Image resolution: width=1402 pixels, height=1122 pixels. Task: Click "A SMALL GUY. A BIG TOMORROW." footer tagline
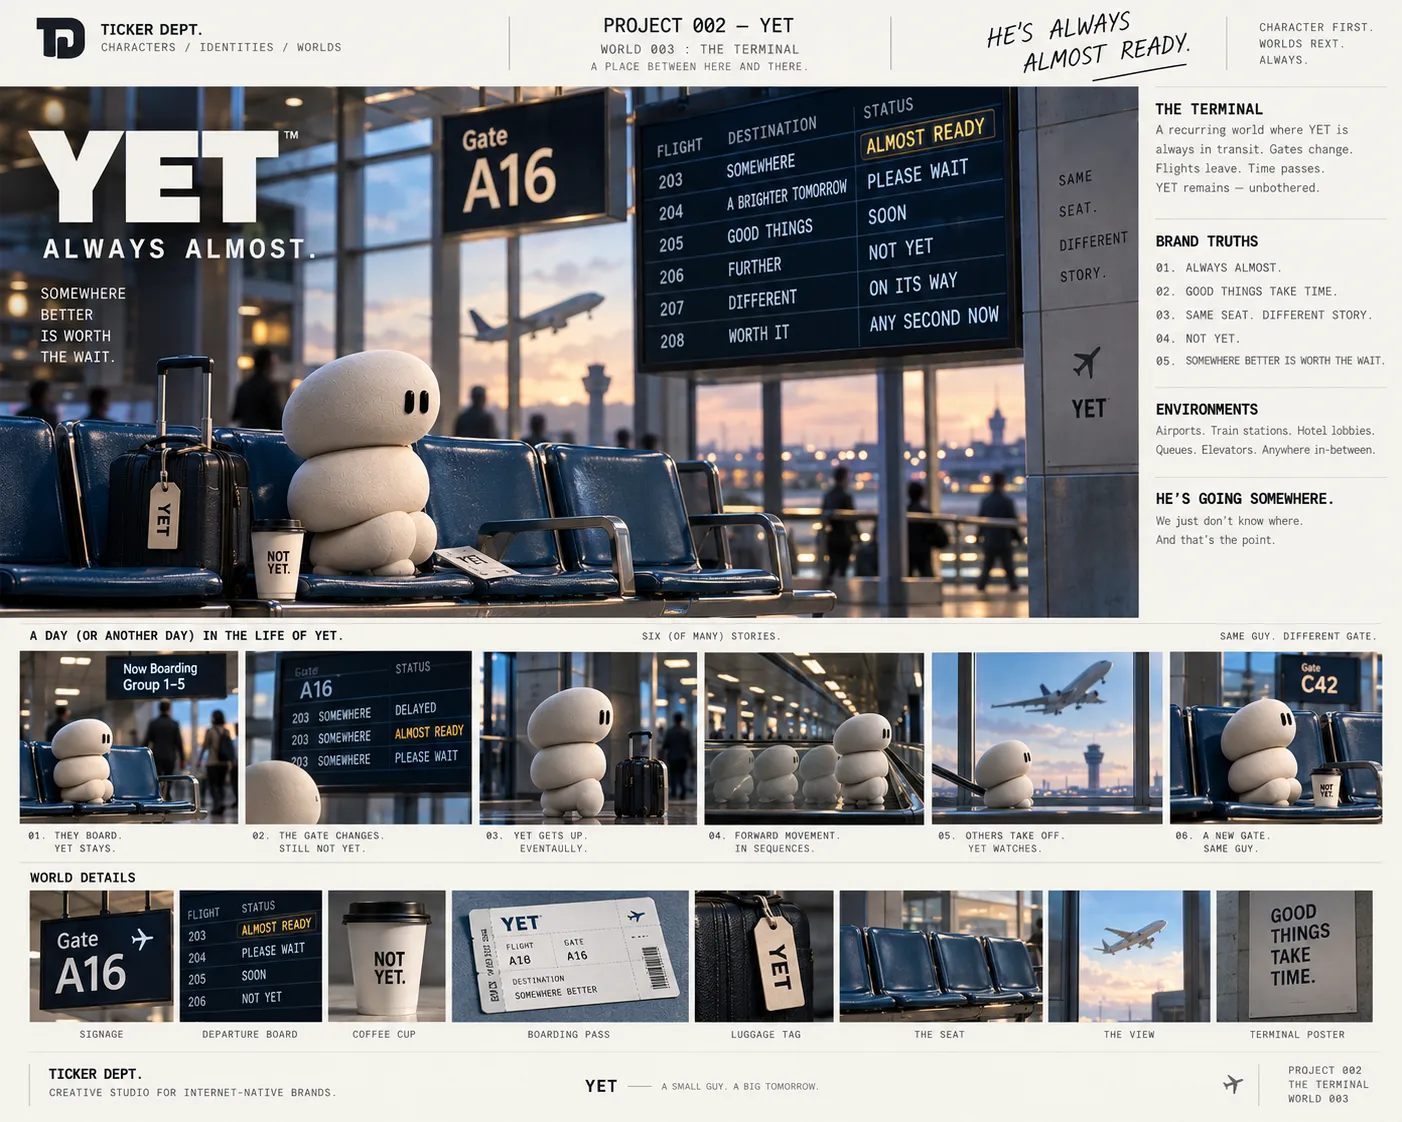[740, 1086]
